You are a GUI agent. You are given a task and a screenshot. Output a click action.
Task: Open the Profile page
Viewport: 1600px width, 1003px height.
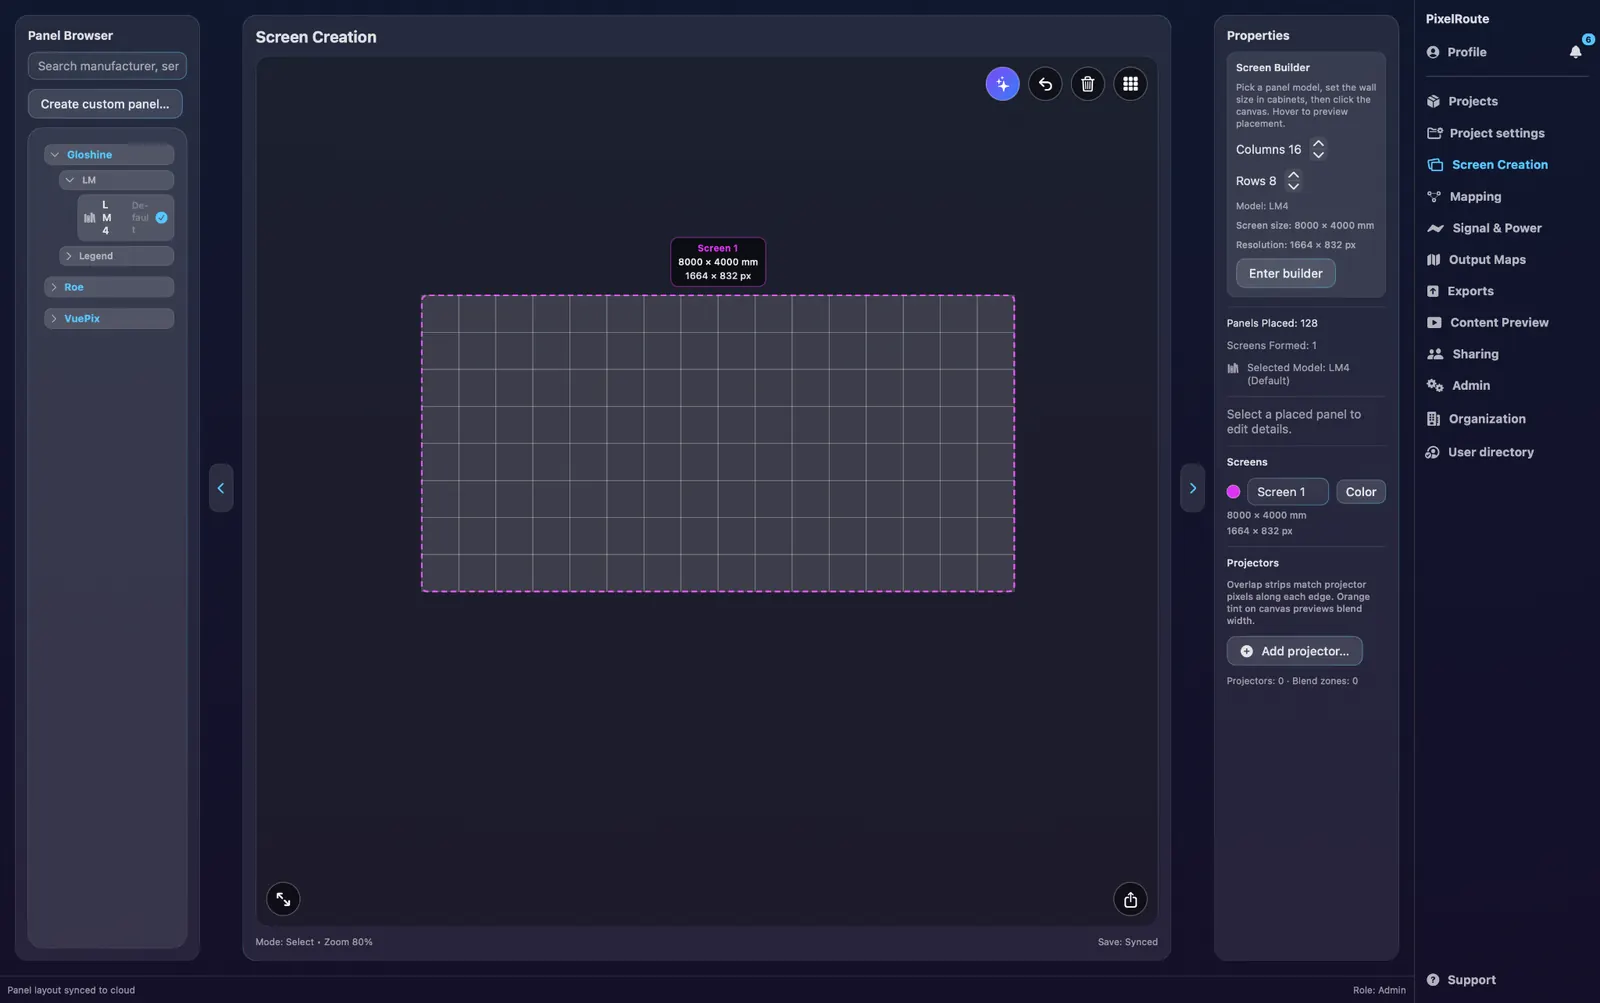pos(1456,52)
